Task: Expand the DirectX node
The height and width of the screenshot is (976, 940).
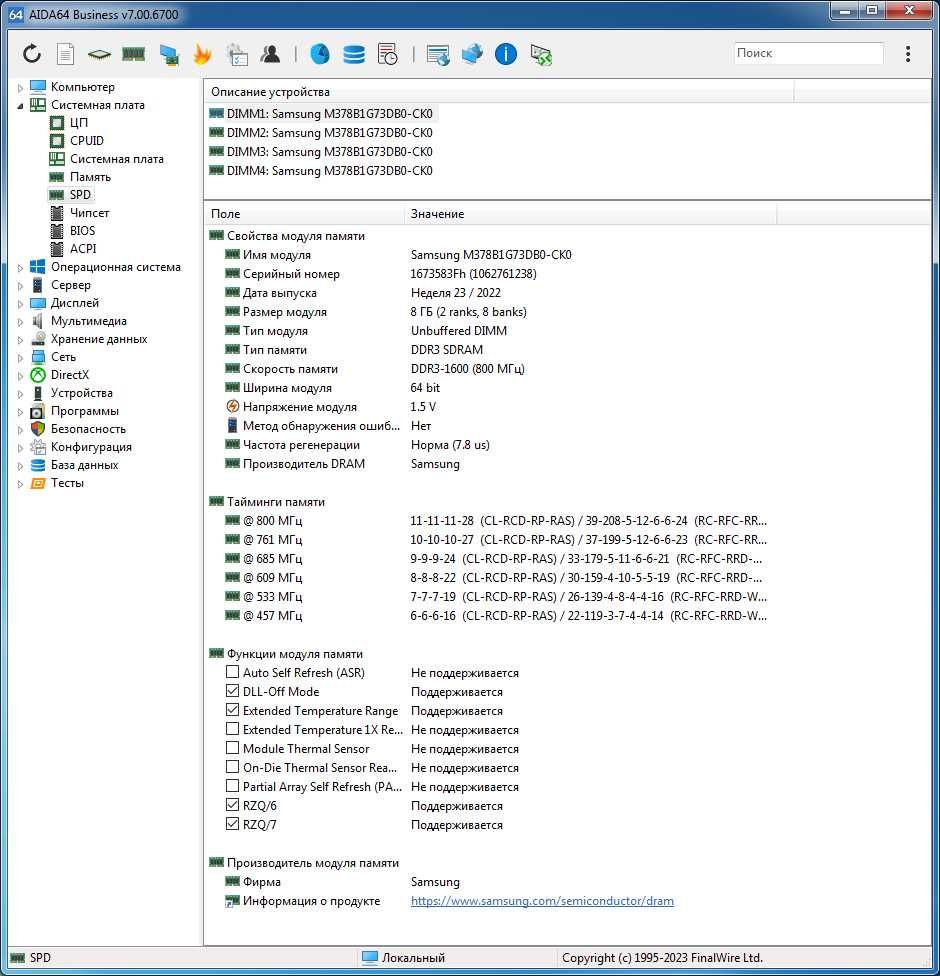Action: tap(20, 376)
